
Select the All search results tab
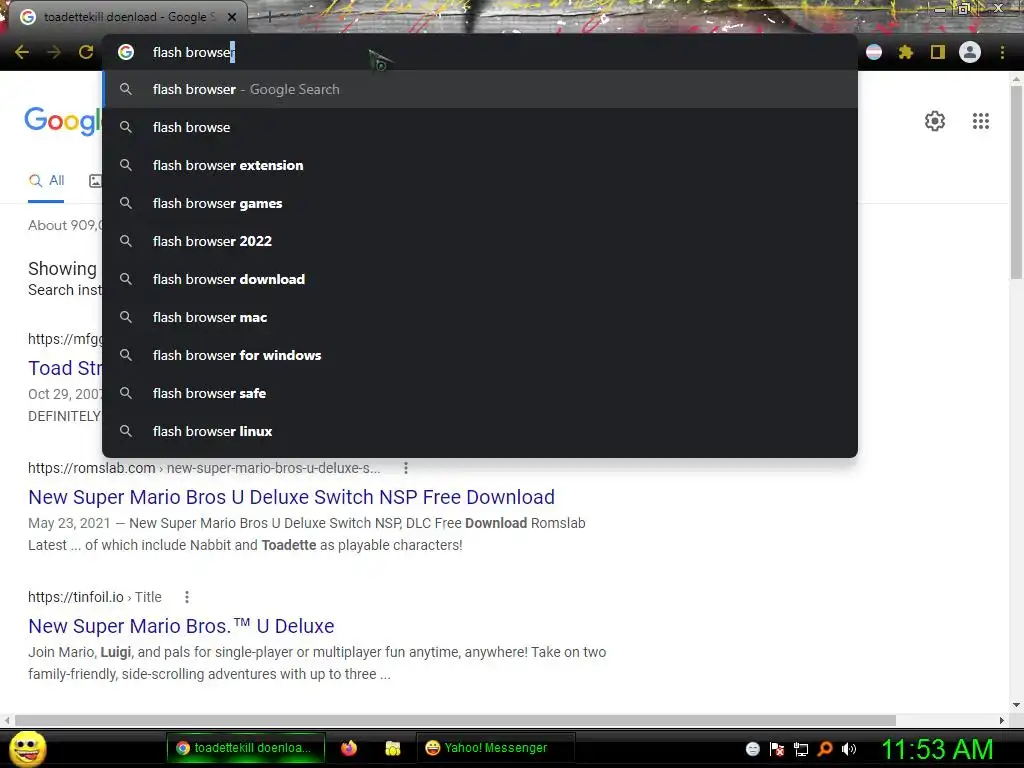point(46,181)
